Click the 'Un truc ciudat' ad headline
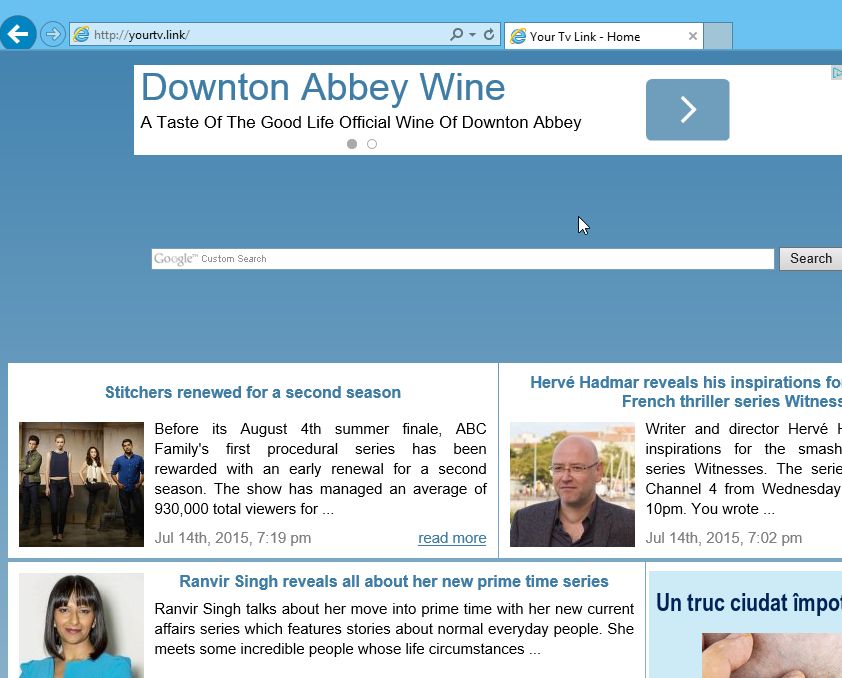The image size is (842, 678). pos(749,603)
